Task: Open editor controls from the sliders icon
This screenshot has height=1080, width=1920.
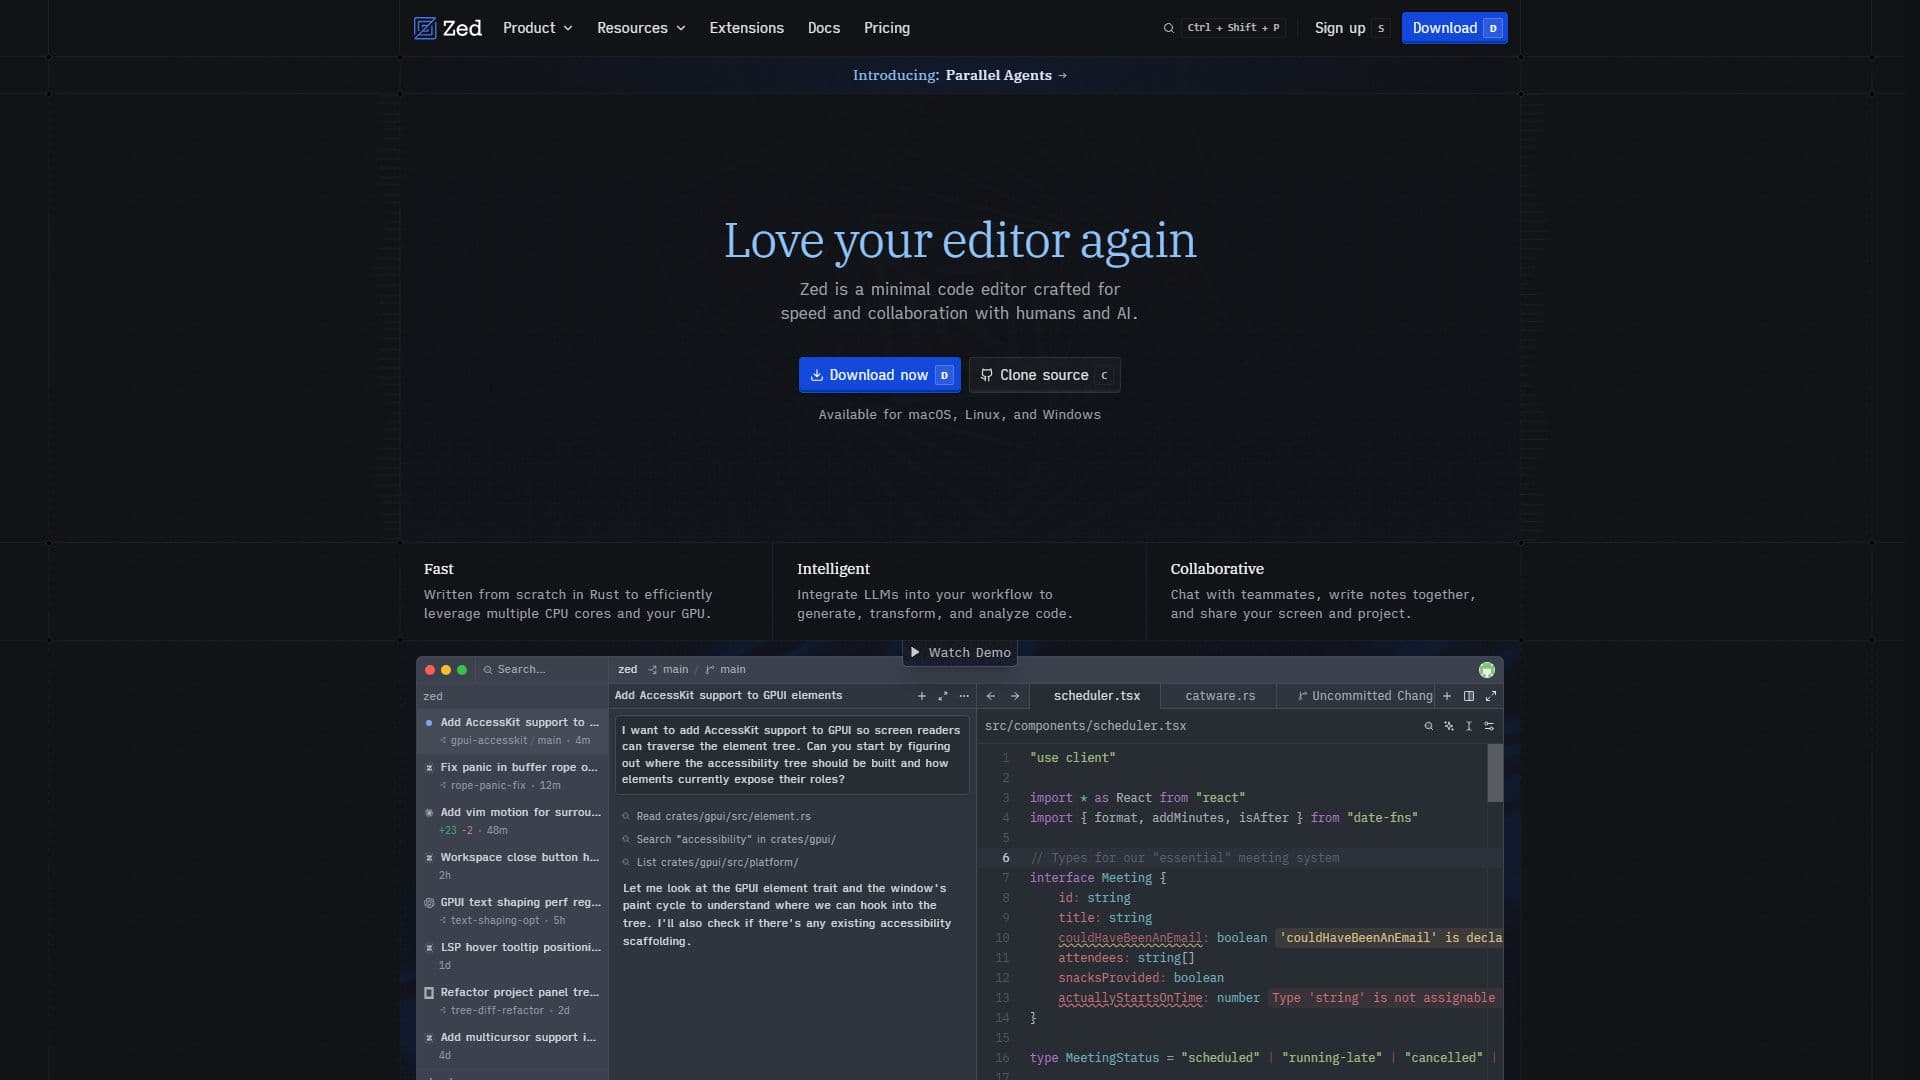Action: point(1489,726)
